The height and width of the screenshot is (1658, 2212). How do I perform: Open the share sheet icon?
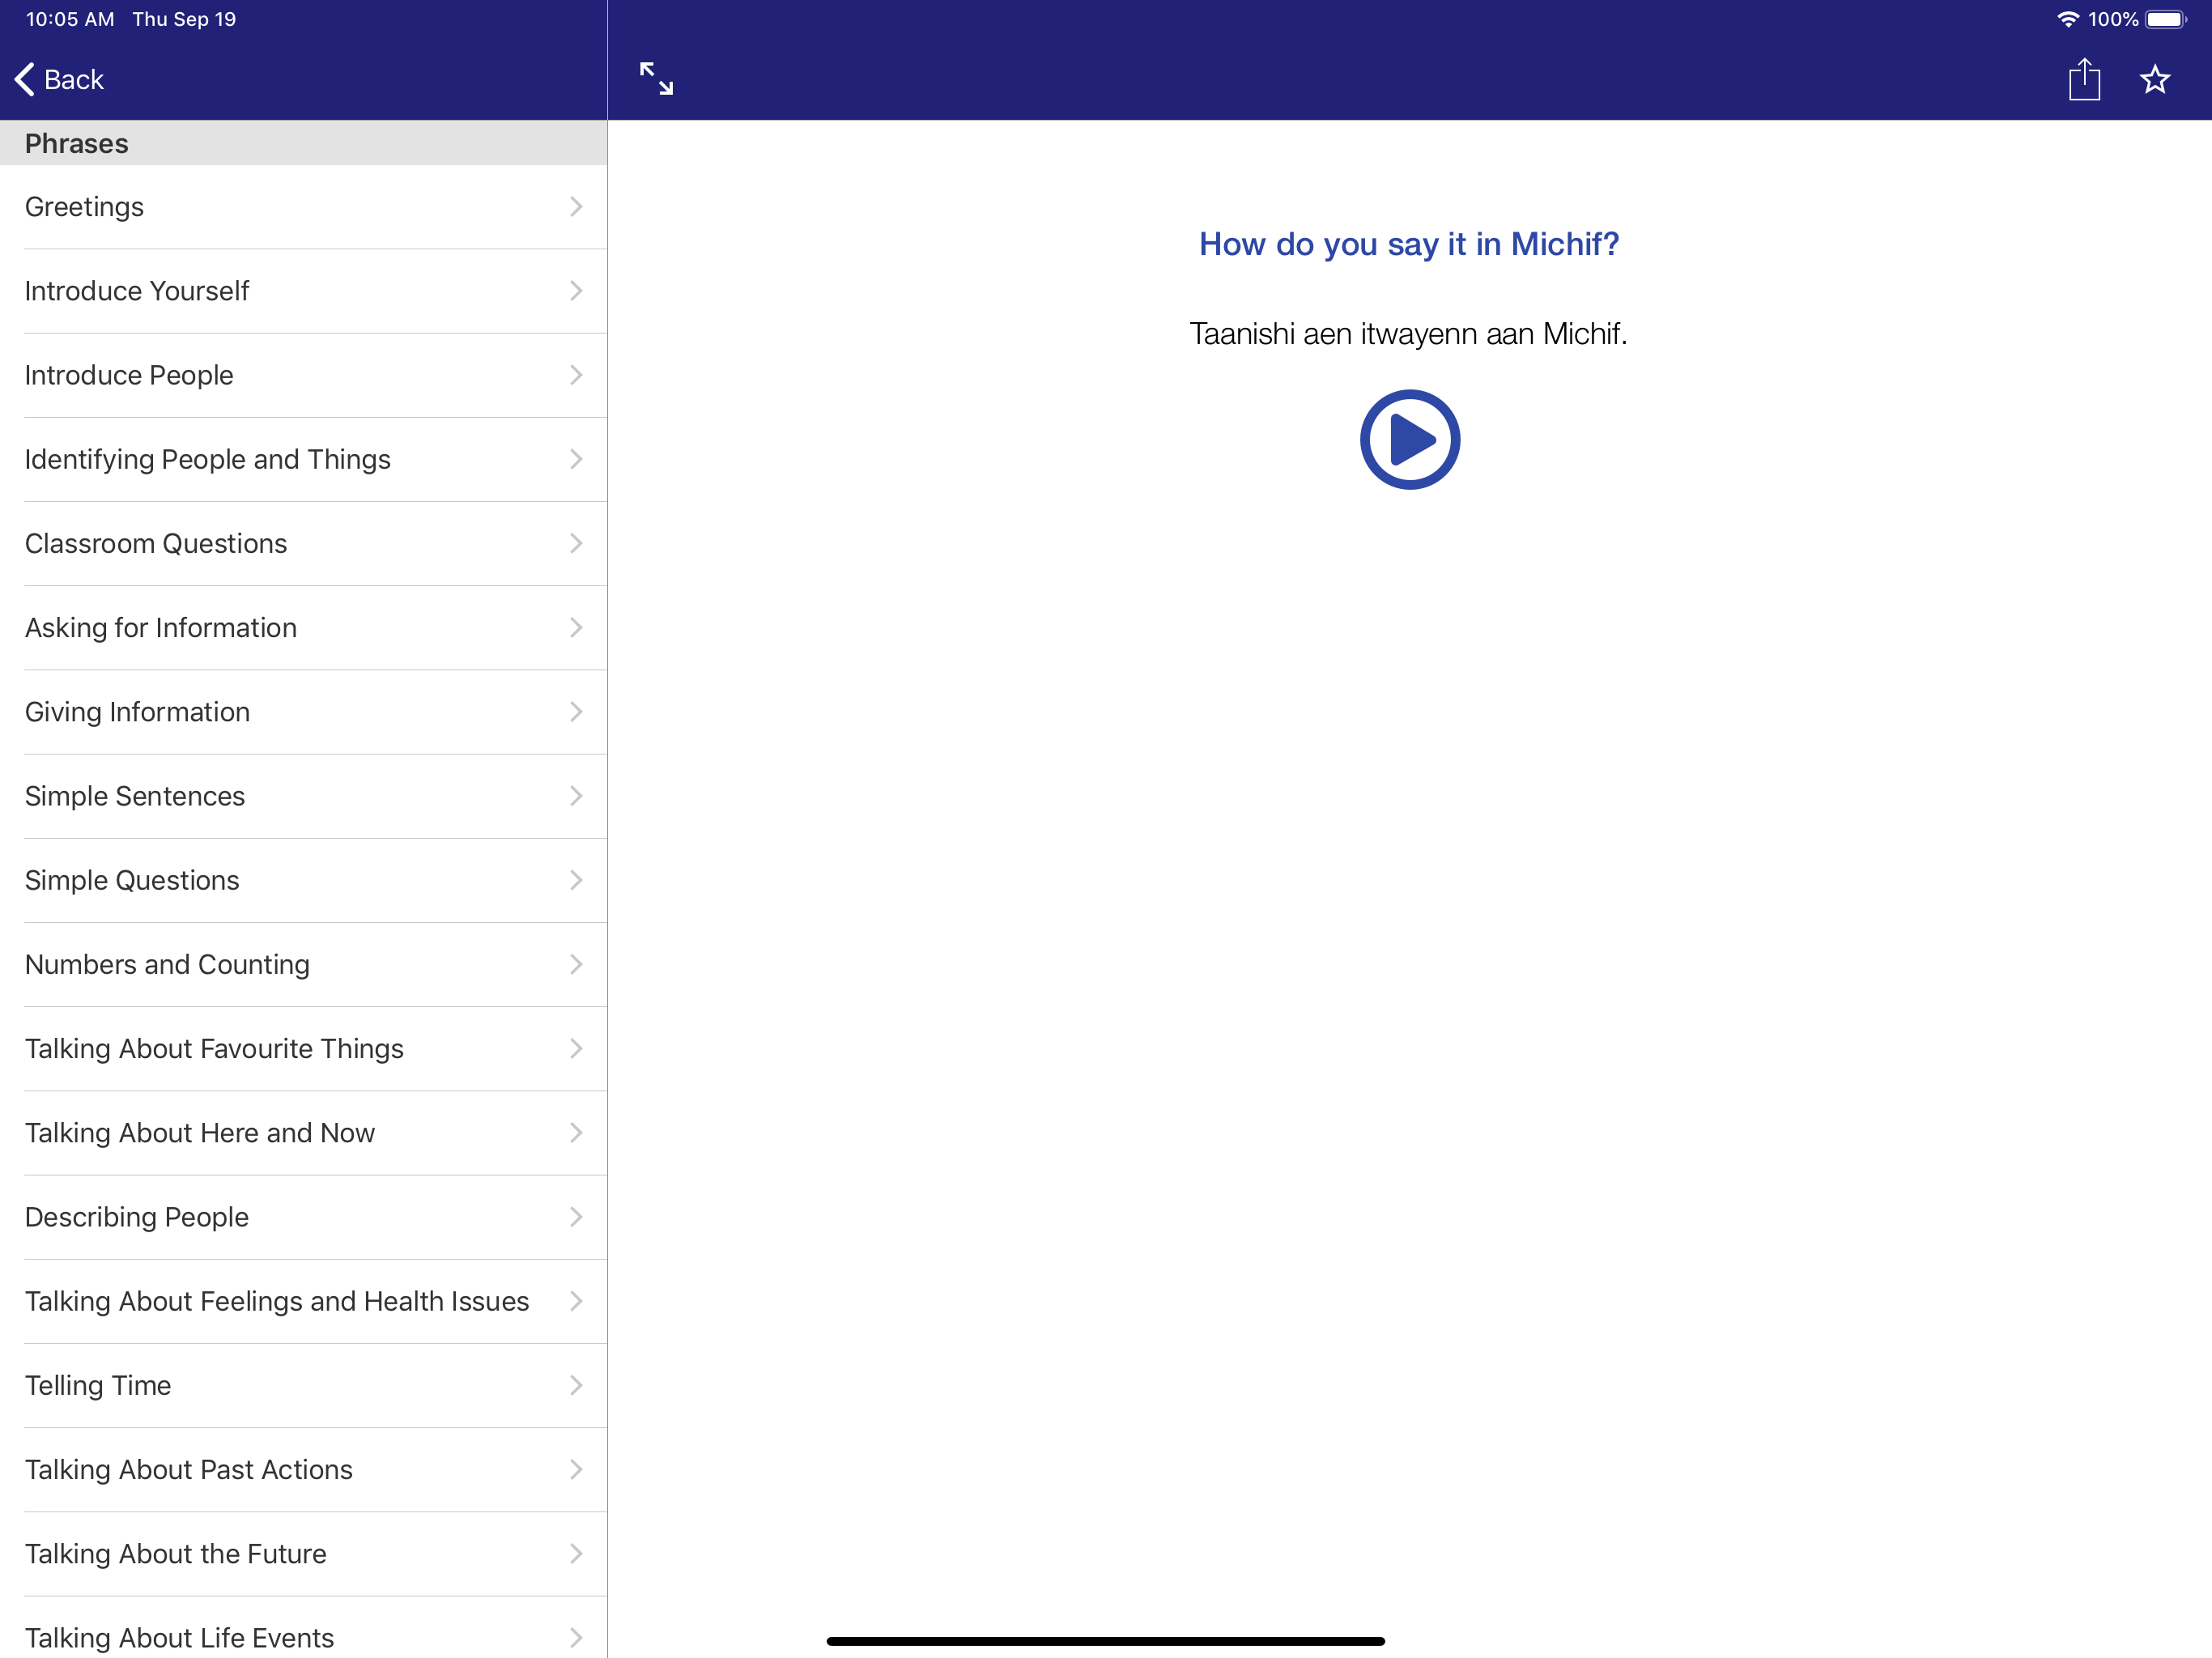coord(2084,79)
